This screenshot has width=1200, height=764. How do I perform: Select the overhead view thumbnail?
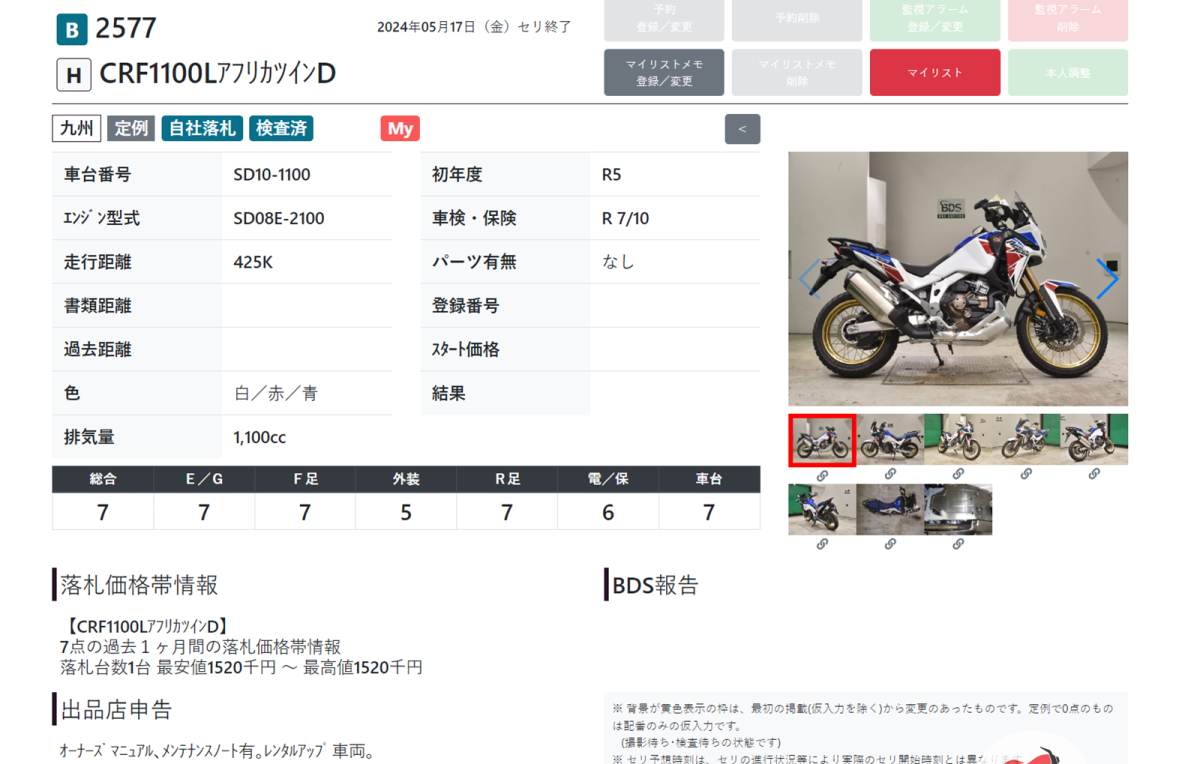click(890, 510)
